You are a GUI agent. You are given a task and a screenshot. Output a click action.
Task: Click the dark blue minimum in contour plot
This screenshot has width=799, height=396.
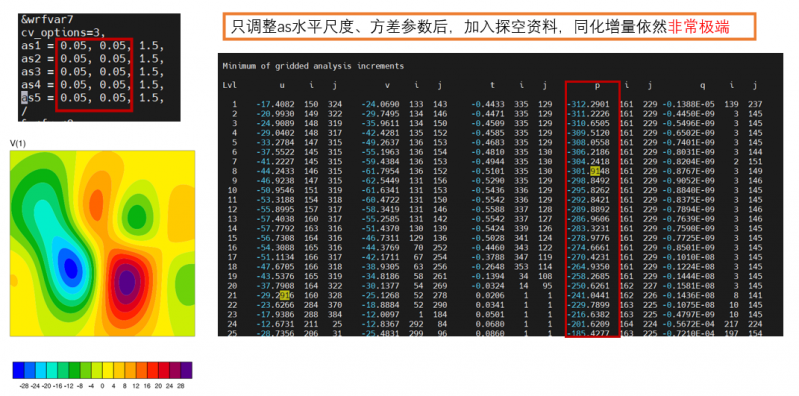(70, 267)
